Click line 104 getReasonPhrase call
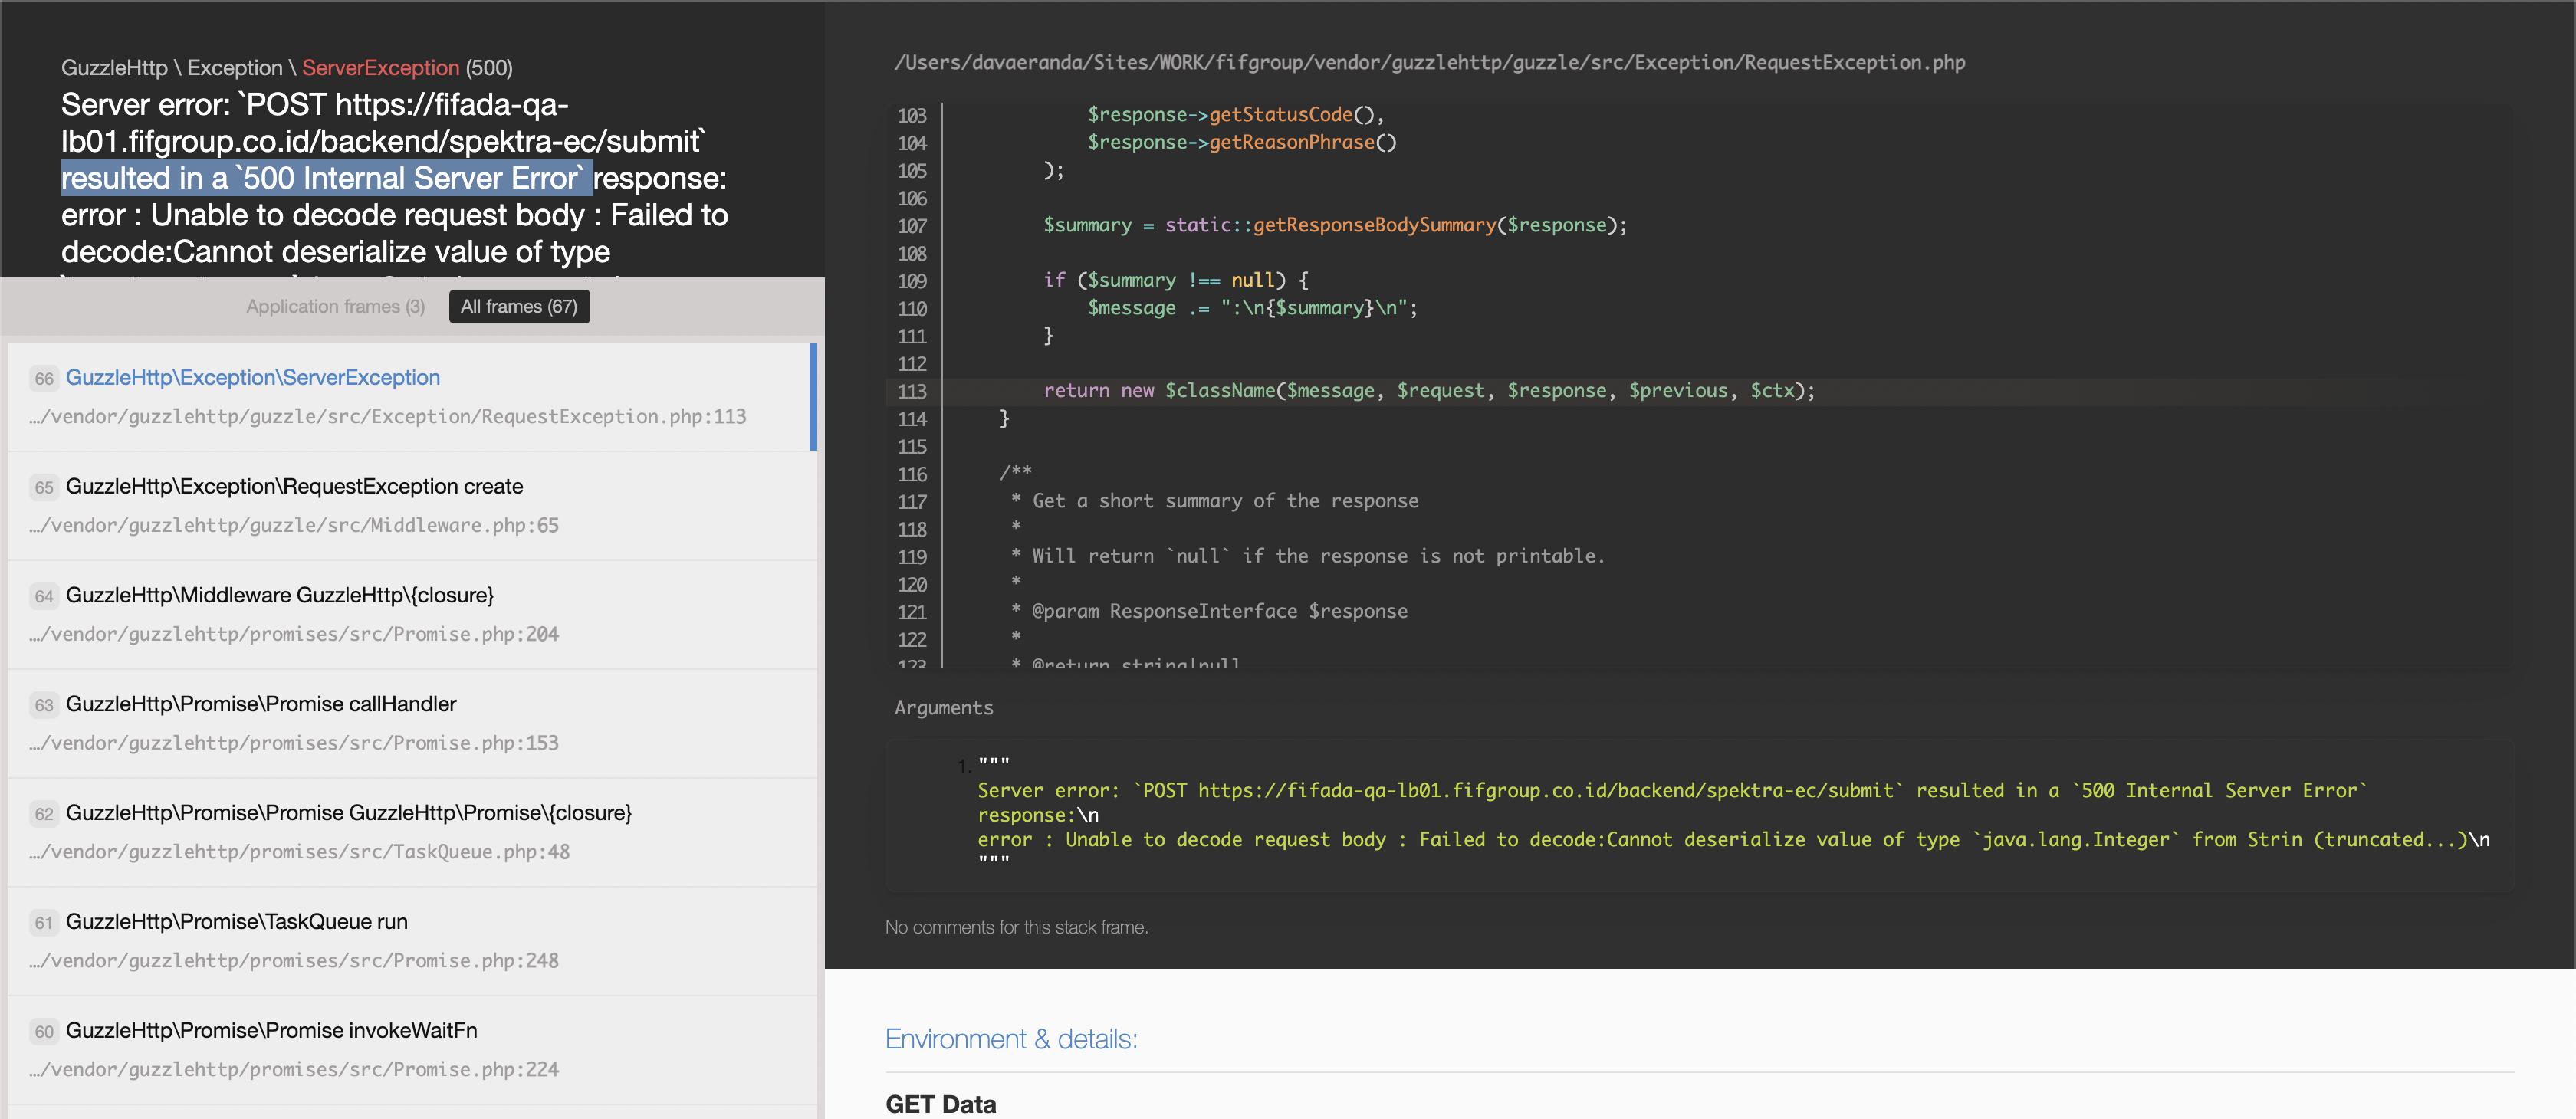Screen dimensions: 2576x1119 [1241, 142]
